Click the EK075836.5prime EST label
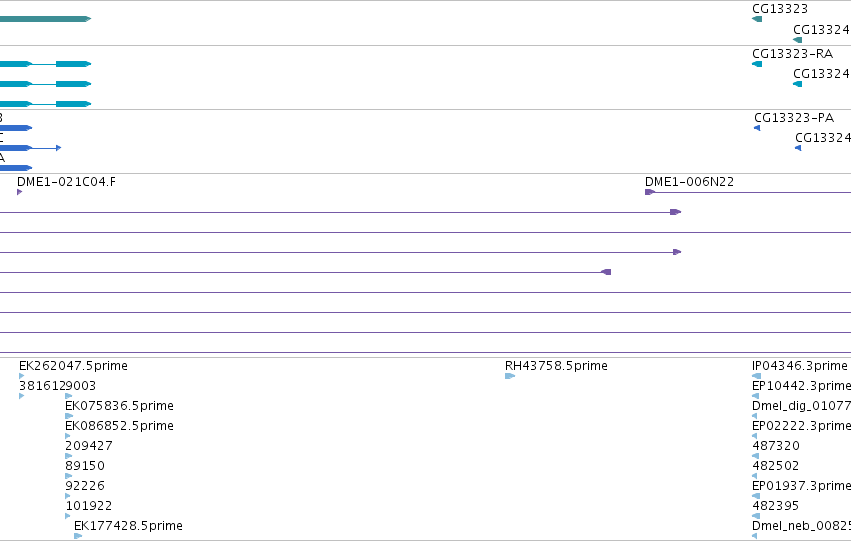 (119, 406)
